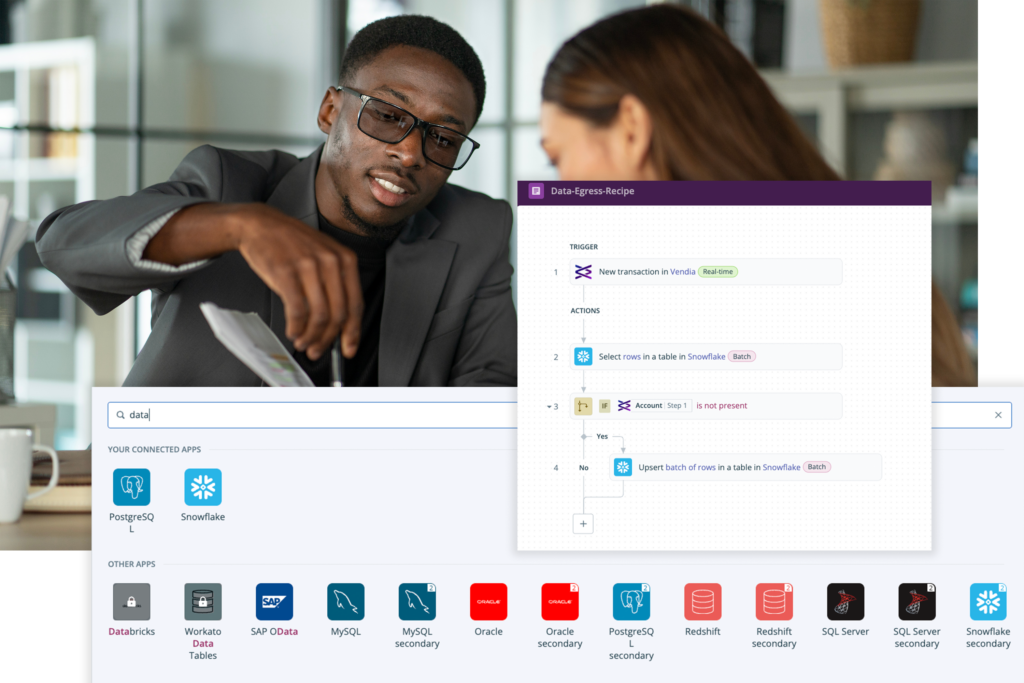Collapse step 3 using its arrow

pos(549,407)
